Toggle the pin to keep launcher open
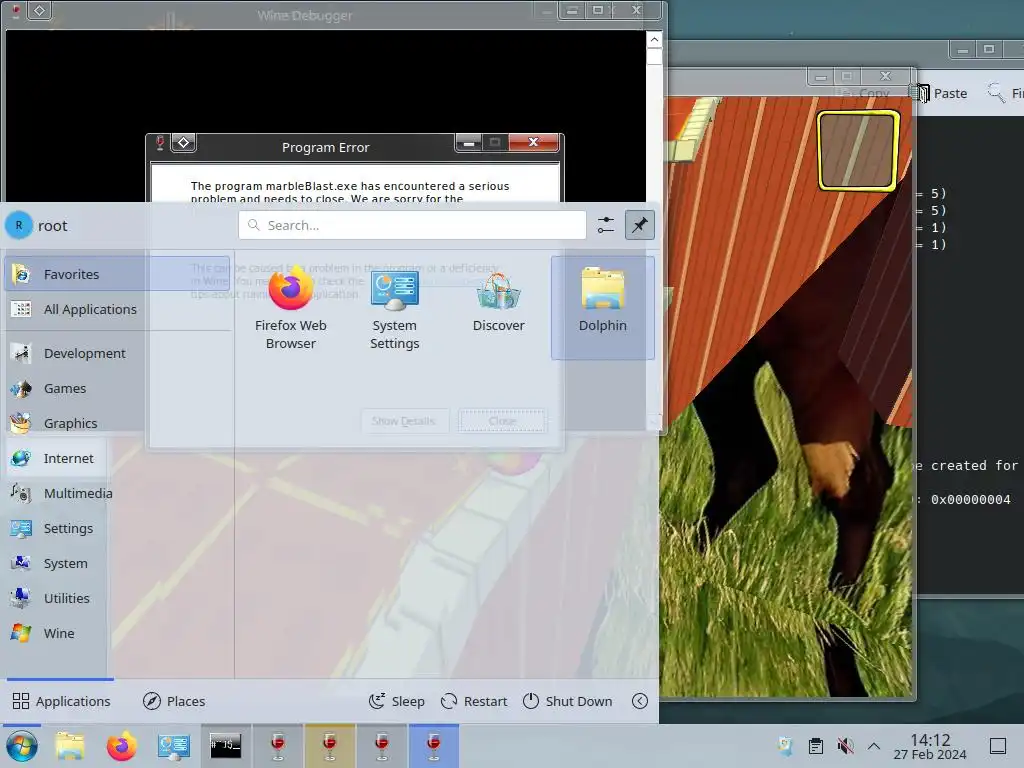The image size is (1024, 768). (639, 225)
